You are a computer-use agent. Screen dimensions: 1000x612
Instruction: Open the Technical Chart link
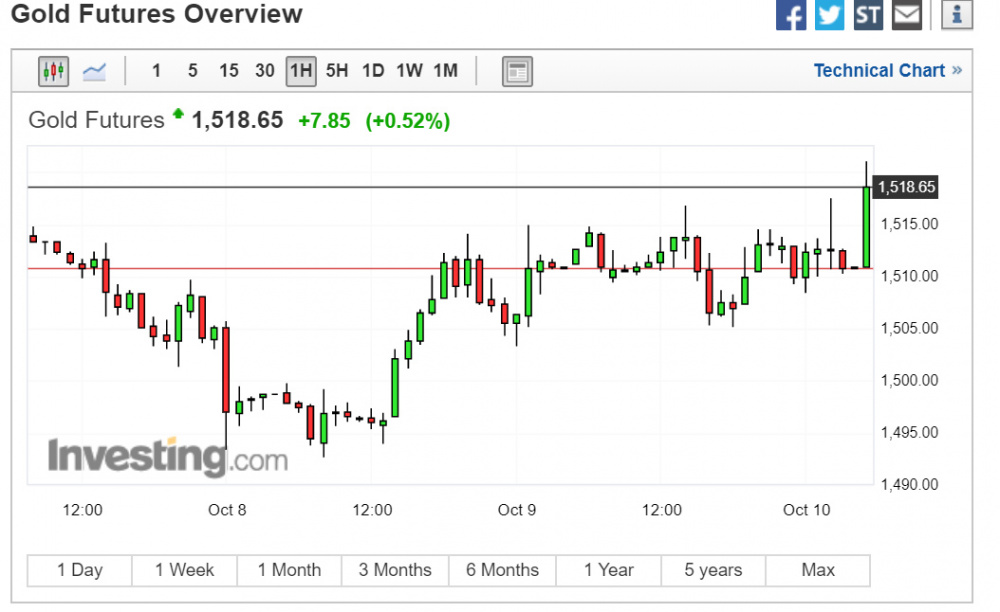[888, 71]
